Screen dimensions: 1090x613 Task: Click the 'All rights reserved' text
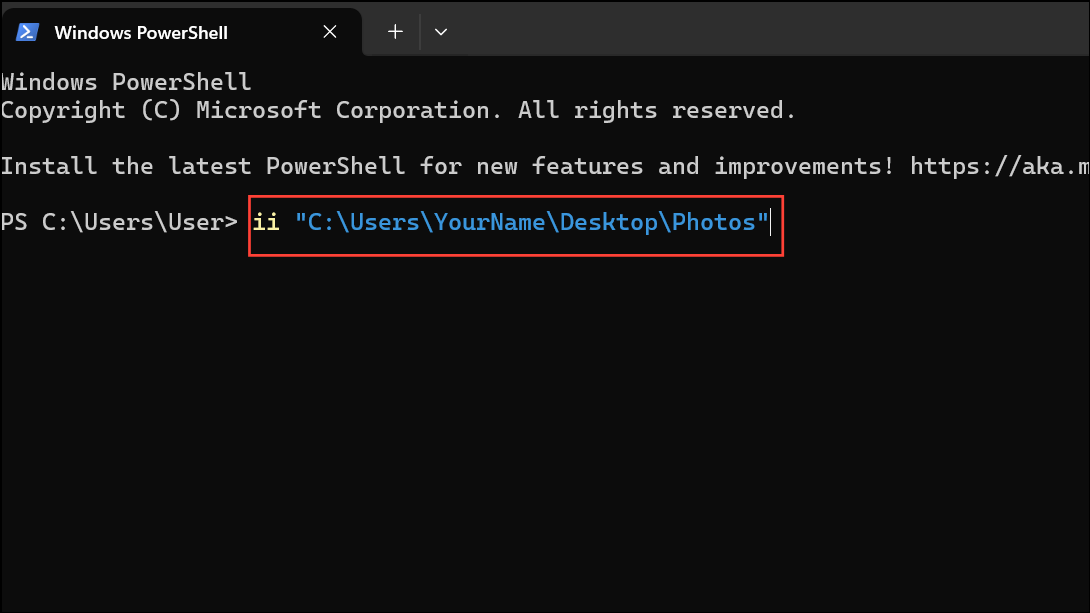coord(656,110)
